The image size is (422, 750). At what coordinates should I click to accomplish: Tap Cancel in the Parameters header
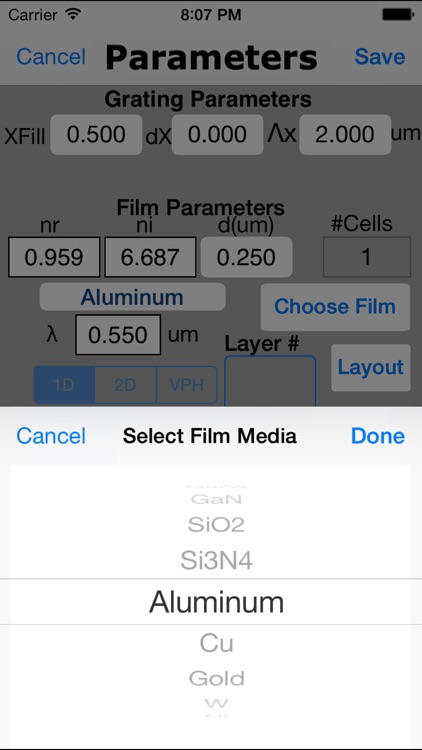[51, 56]
